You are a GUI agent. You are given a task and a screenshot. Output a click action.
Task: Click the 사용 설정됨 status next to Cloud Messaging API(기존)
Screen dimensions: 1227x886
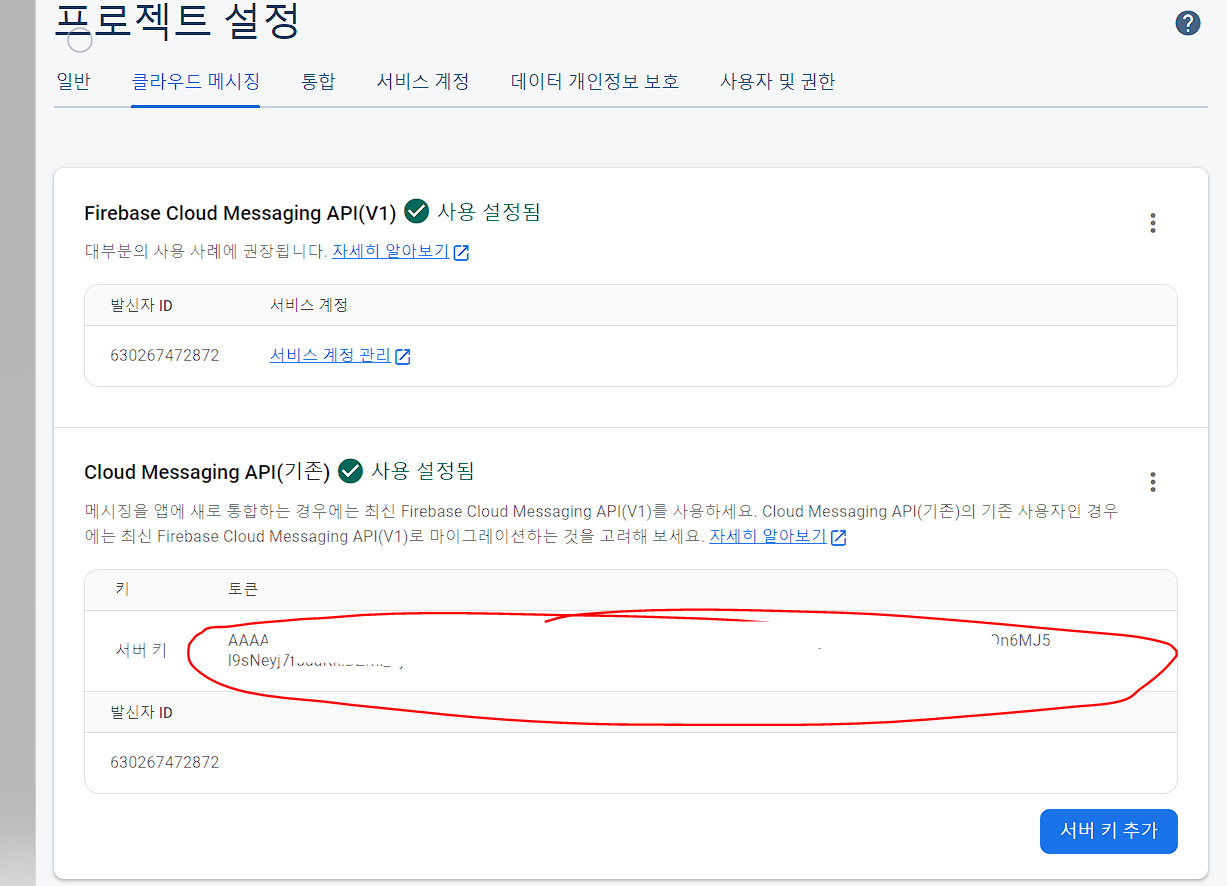(423, 471)
